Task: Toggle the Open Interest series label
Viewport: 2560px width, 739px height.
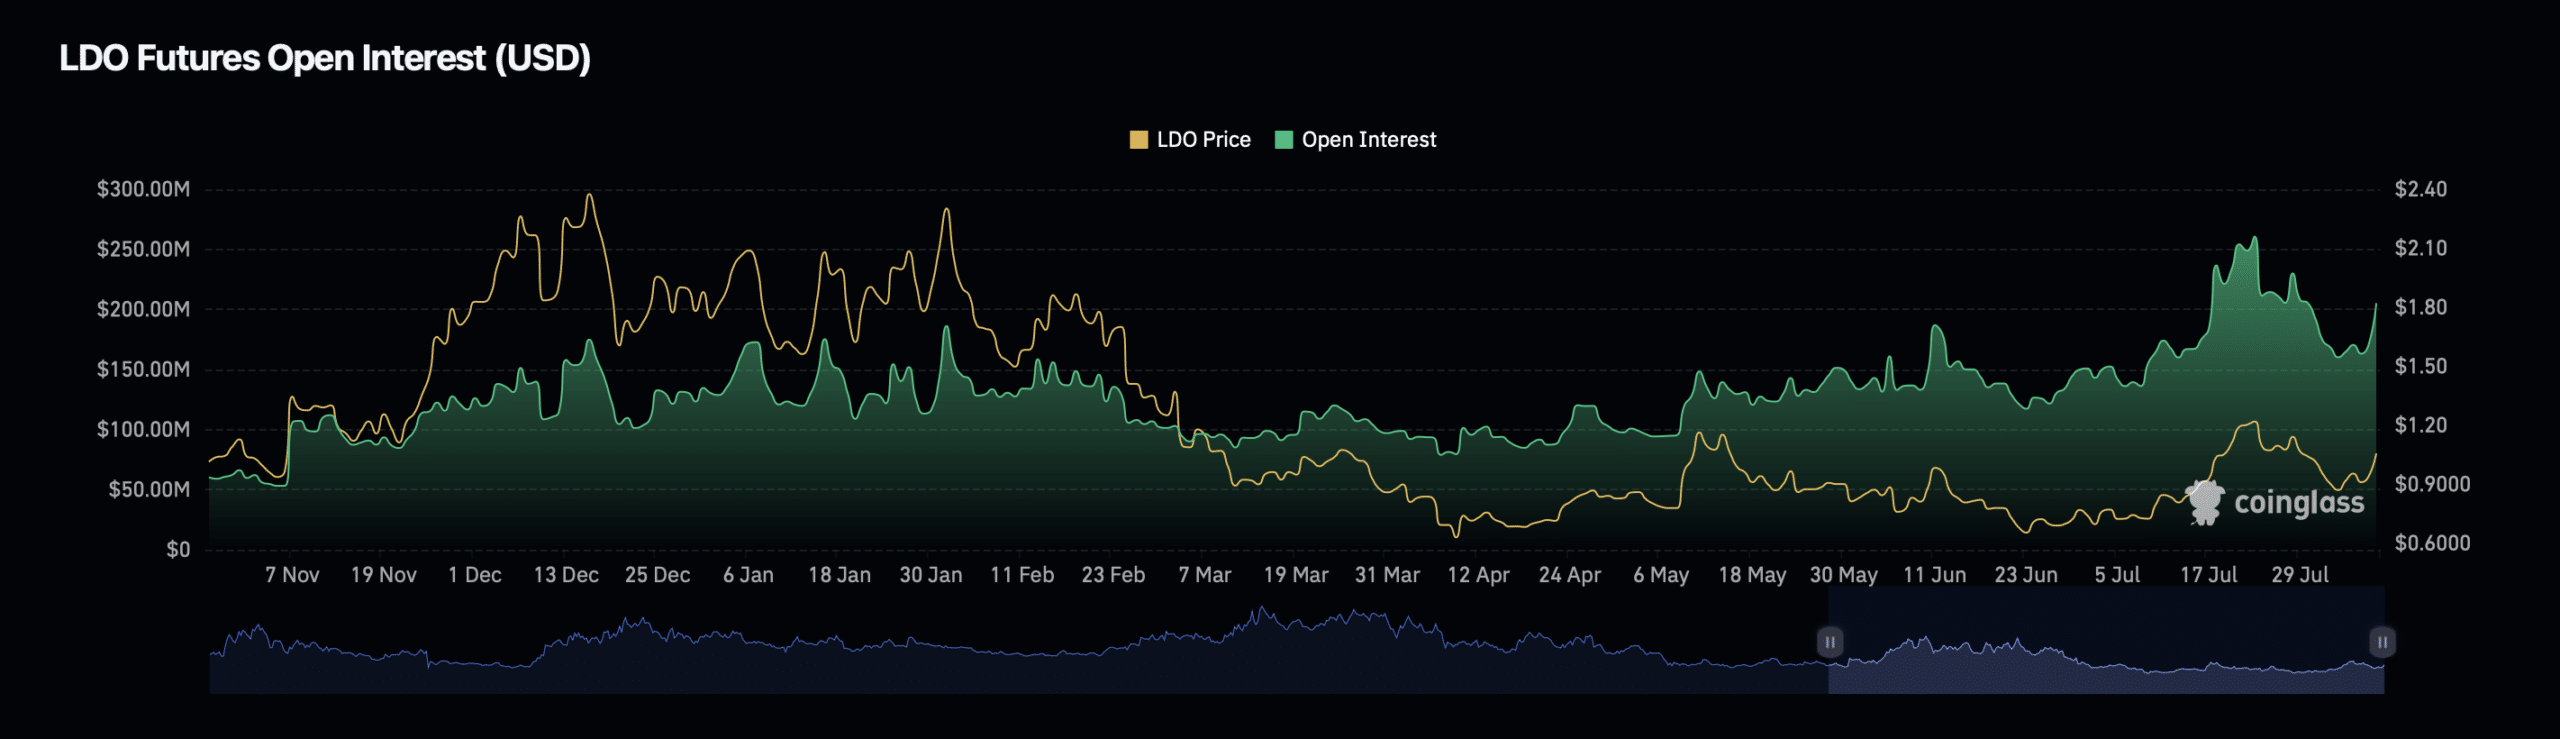Action: click(x=1368, y=140)
